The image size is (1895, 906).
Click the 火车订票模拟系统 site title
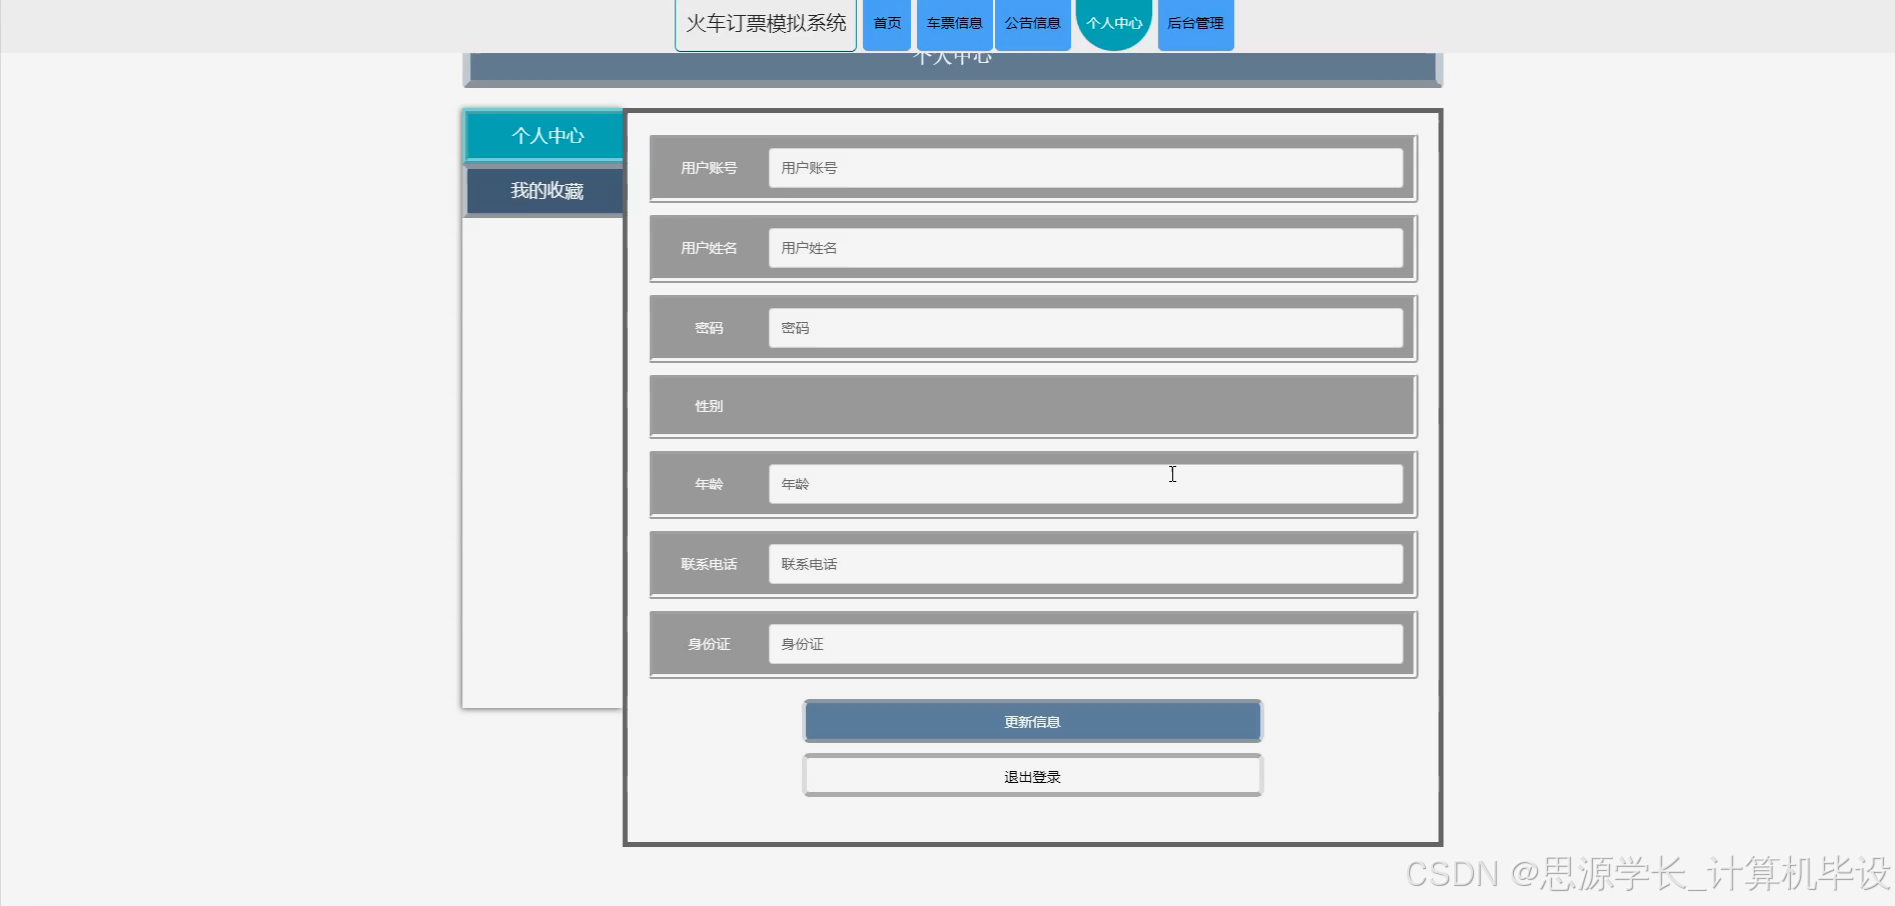point(765,22)
